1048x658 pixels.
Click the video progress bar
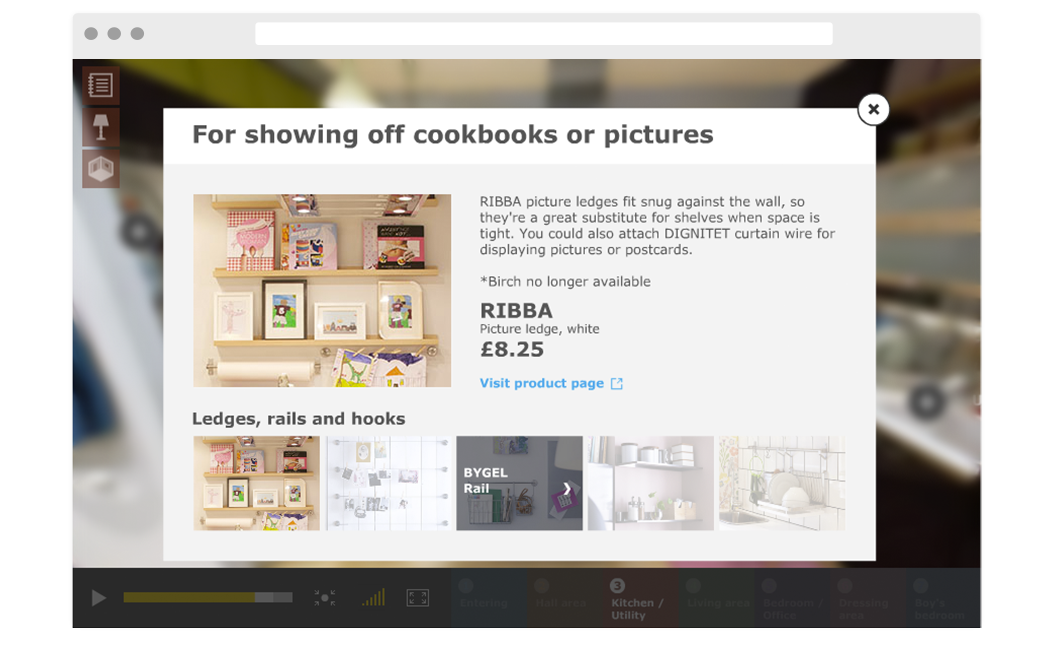click(208, 597)
